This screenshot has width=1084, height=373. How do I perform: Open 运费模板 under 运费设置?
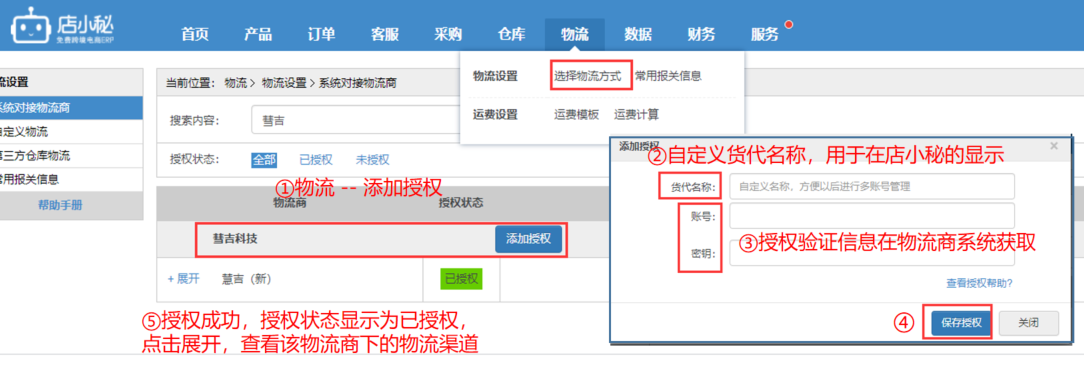pyautogui.click(x=577, y=115)
